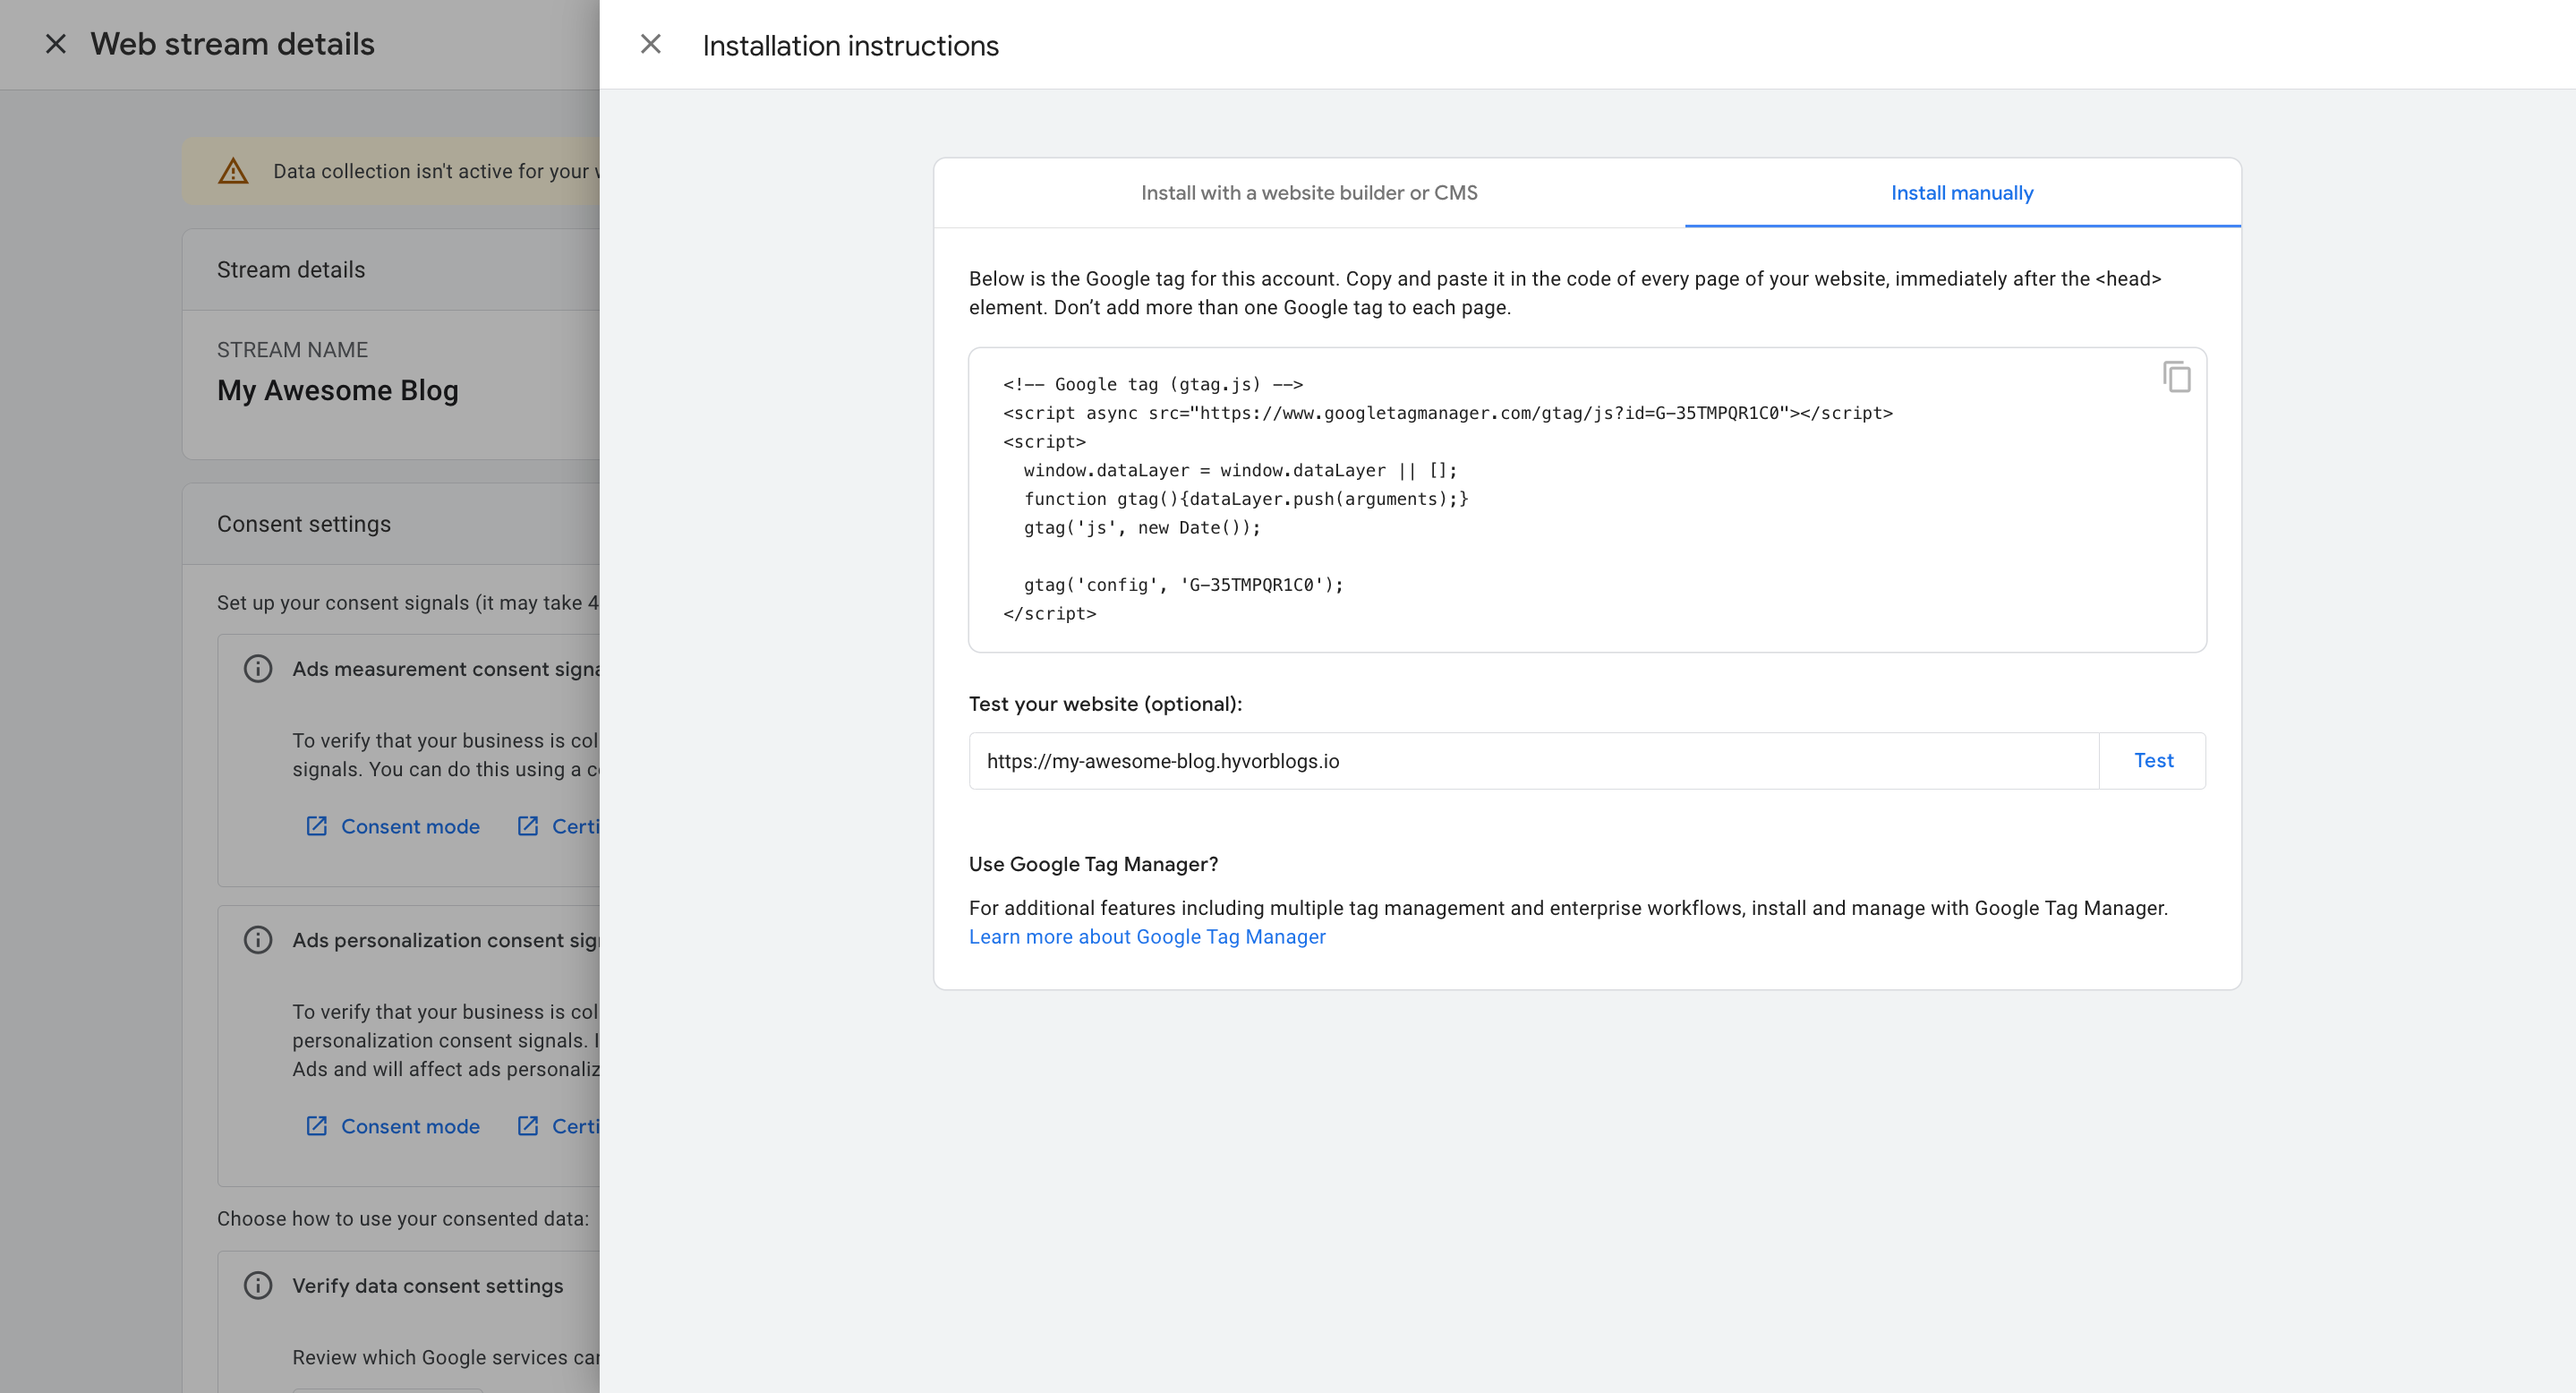Click info icon beside Ads personalization consent

(258, 939)
